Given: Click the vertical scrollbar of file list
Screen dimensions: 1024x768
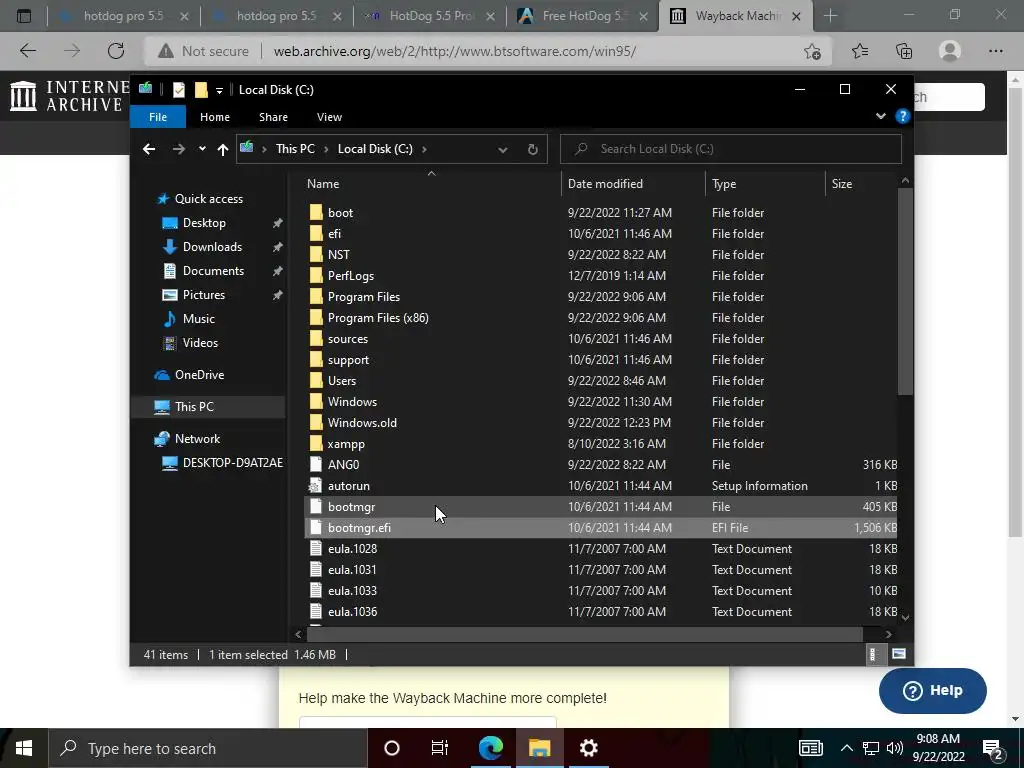Looking at the screenshot, I should [904, 291].
